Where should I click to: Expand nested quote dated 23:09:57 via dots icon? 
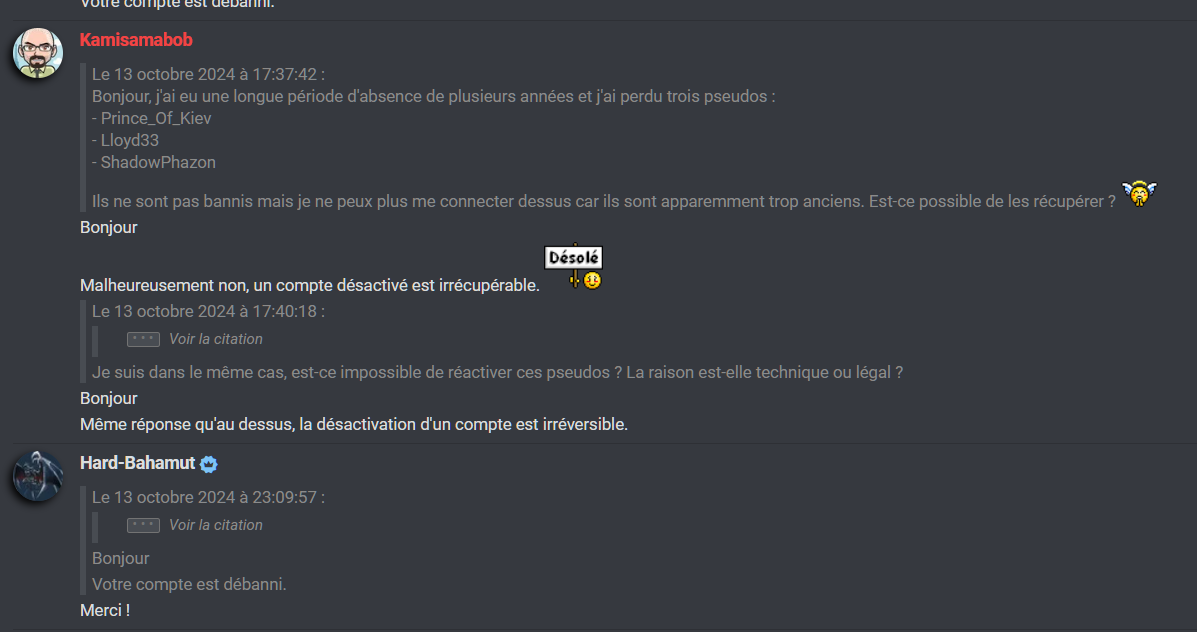click(144, 525)
